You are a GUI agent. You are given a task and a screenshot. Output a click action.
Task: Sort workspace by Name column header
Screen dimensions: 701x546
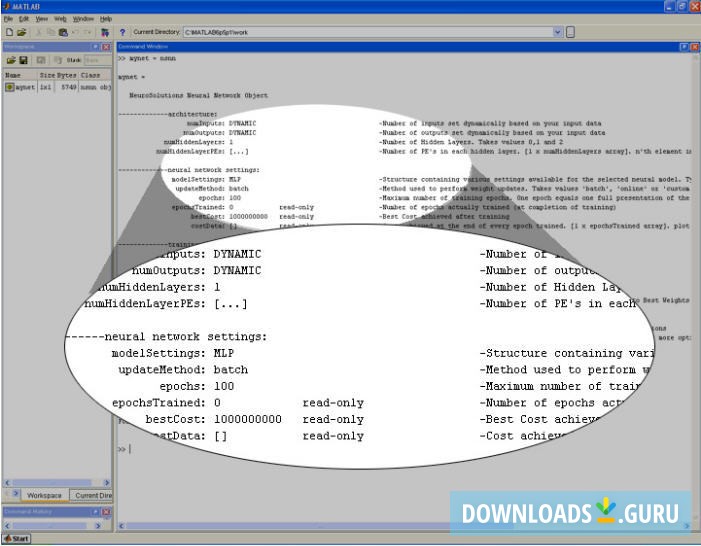[20, 75]
